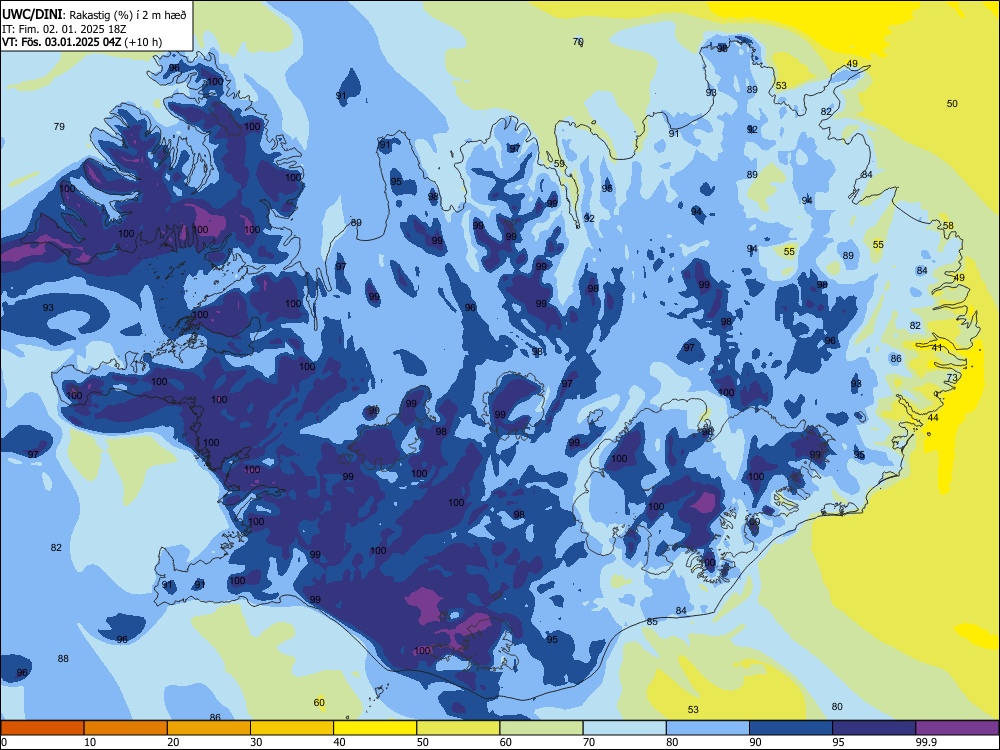Click the '30' legend tick label
Image resolution: width=1000 pixels, height=750 pixels.
coord(257,742)
